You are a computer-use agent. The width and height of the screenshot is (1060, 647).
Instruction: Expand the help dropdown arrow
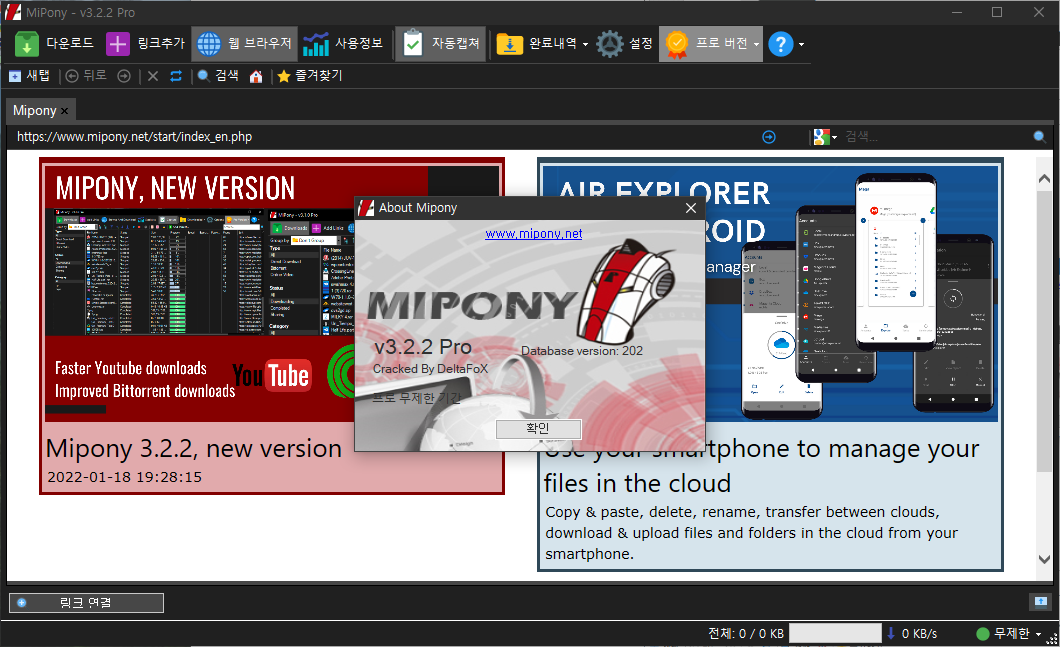pos(802,45)
